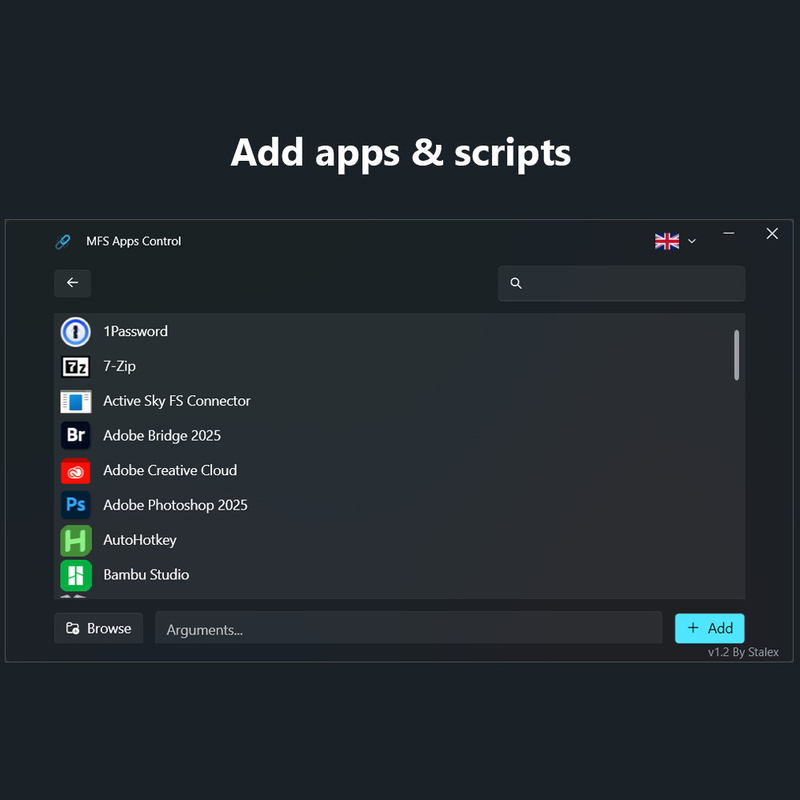Click the Bambu Studio app icon

76,575
